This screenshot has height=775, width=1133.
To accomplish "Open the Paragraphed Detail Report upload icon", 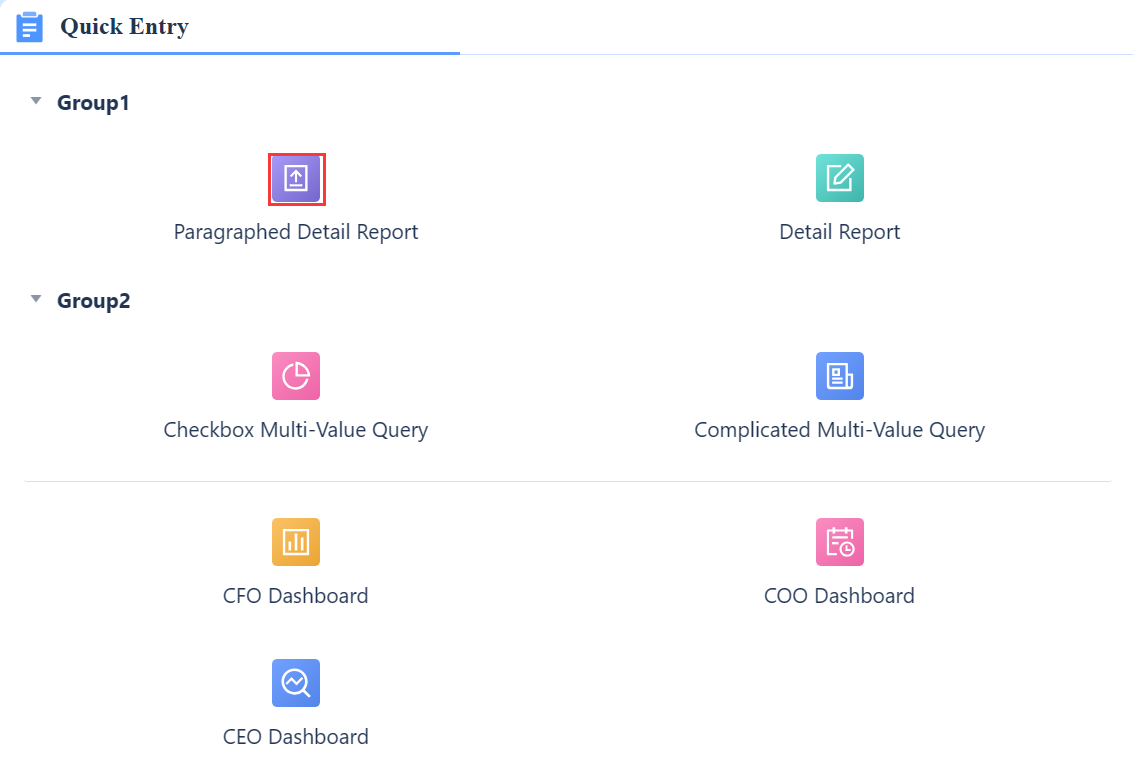I will click(x=296, y=178).
